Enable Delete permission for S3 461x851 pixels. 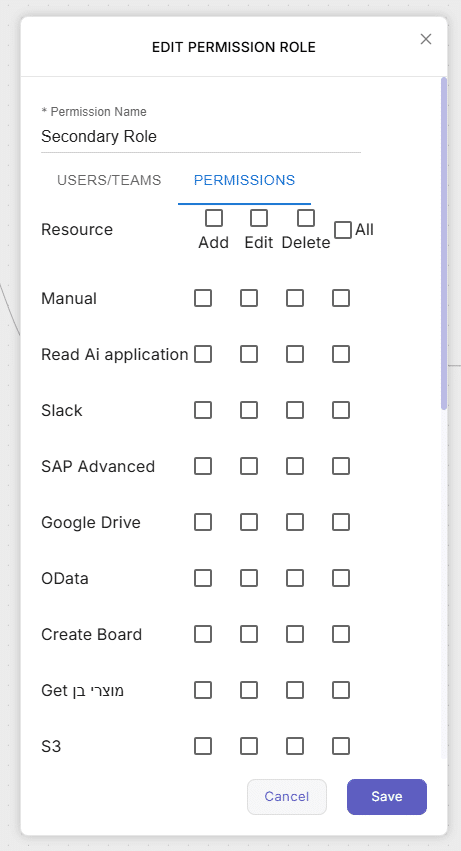tap(295, 746)
